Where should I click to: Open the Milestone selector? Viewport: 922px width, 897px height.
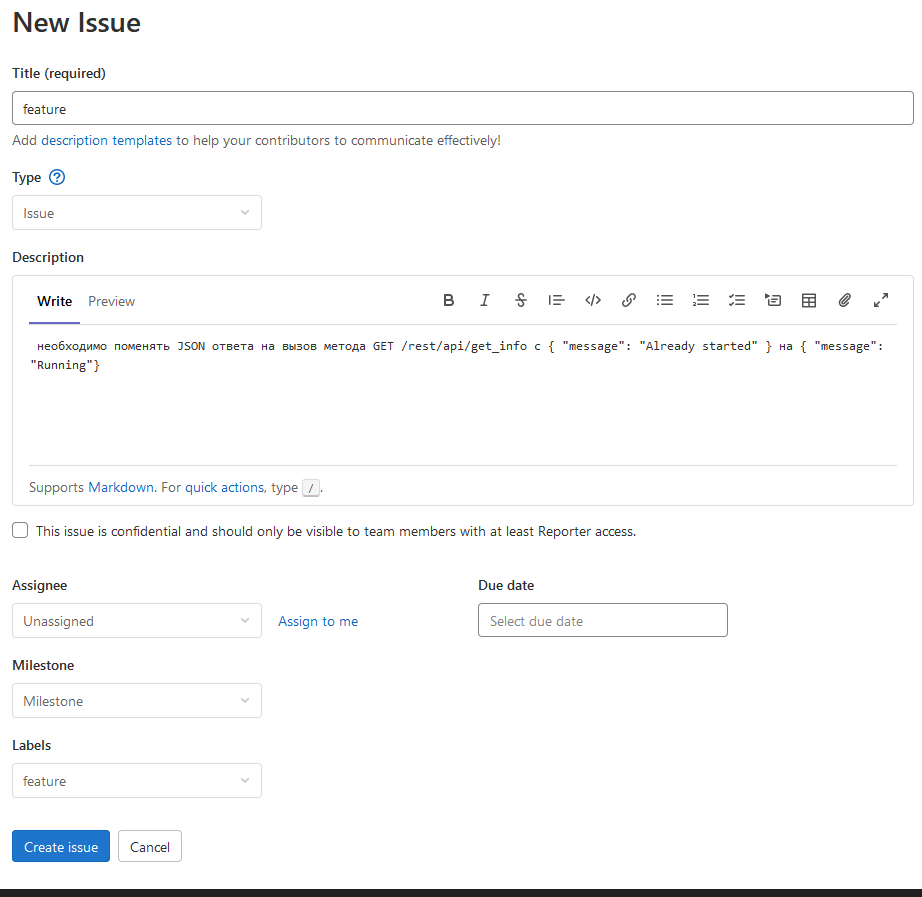click(x=136, y=700)
